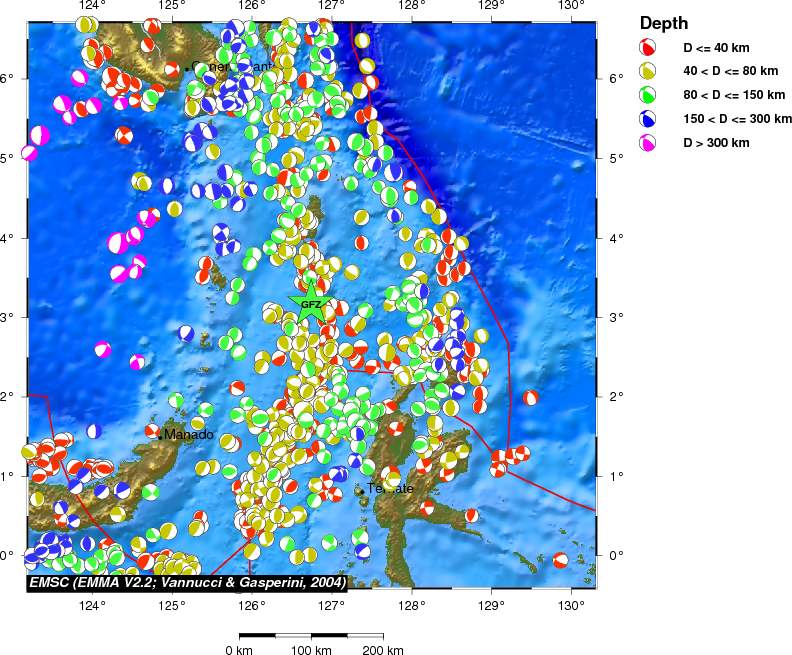
Task: Click the 130° longitude label on the top axis
Action: pos(571,6)
